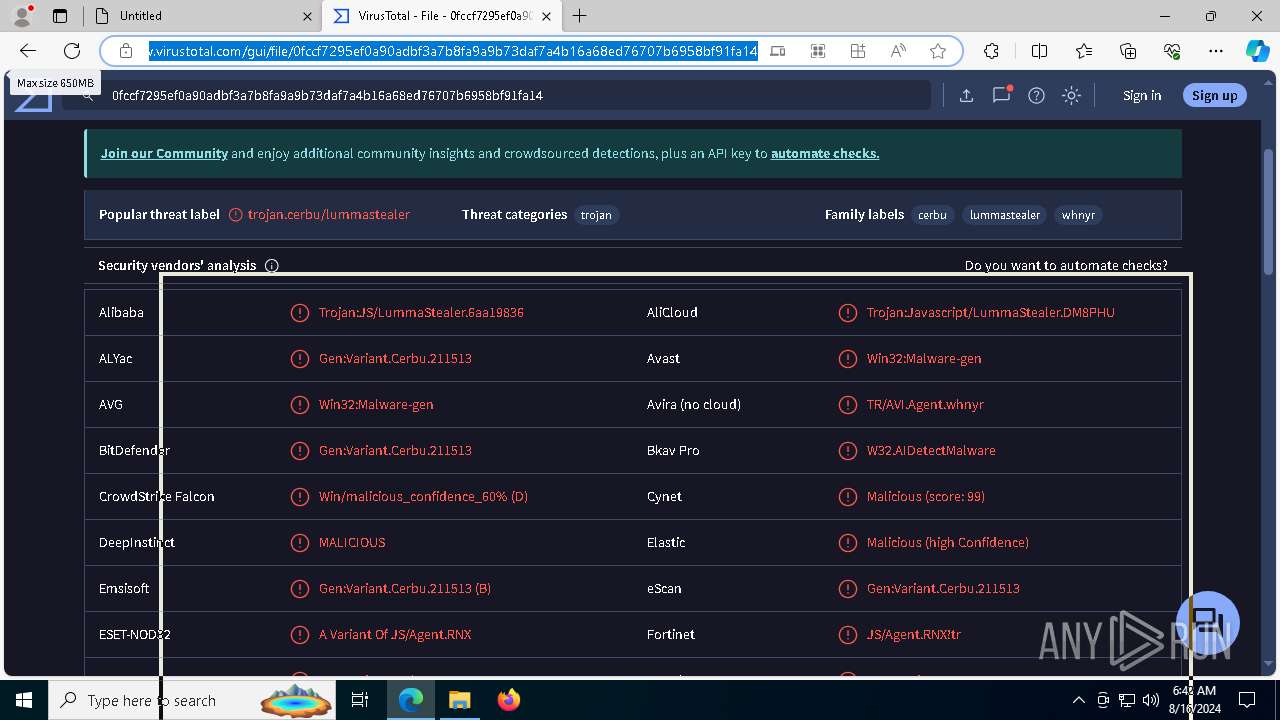Select the cerbu family label
1280x720 pixels.
[932, 215]
